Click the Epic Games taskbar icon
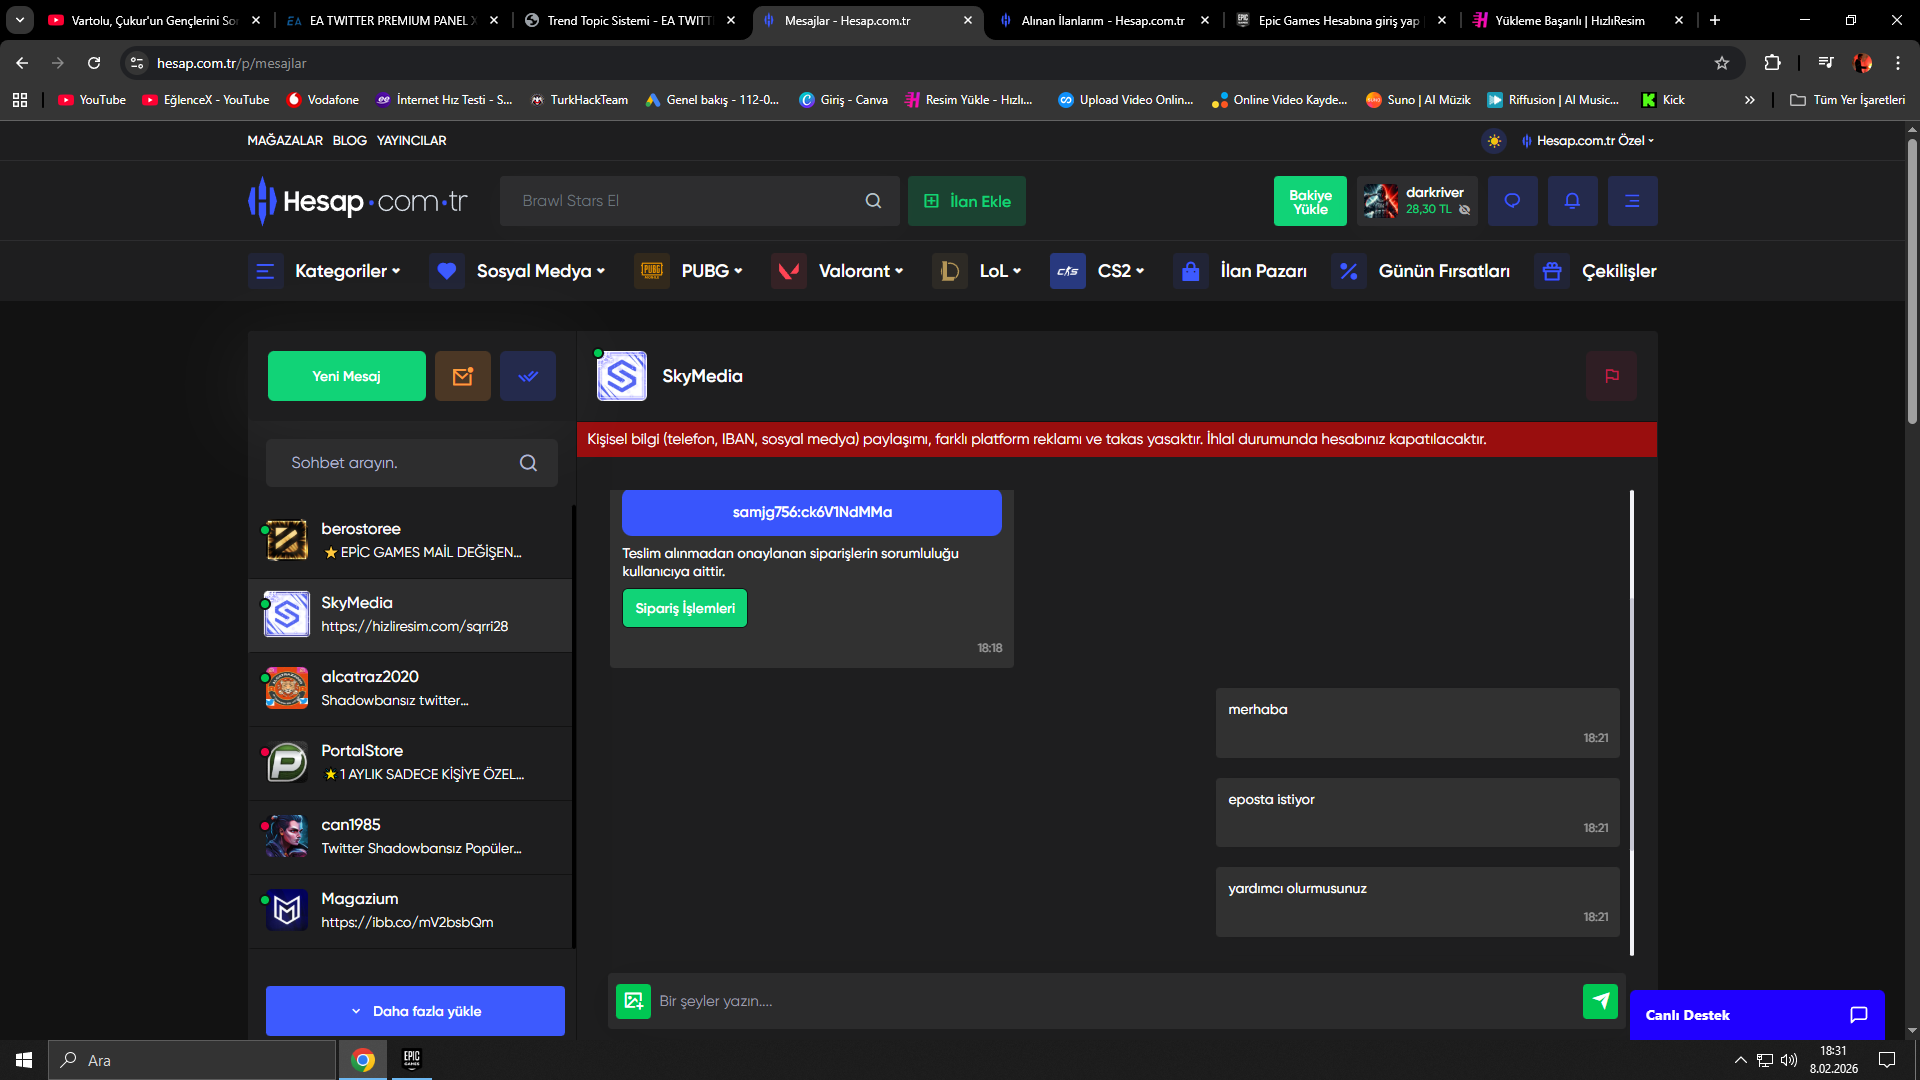Image resolution: width=1920 pixels, height=1080 pixels. 412,1060
